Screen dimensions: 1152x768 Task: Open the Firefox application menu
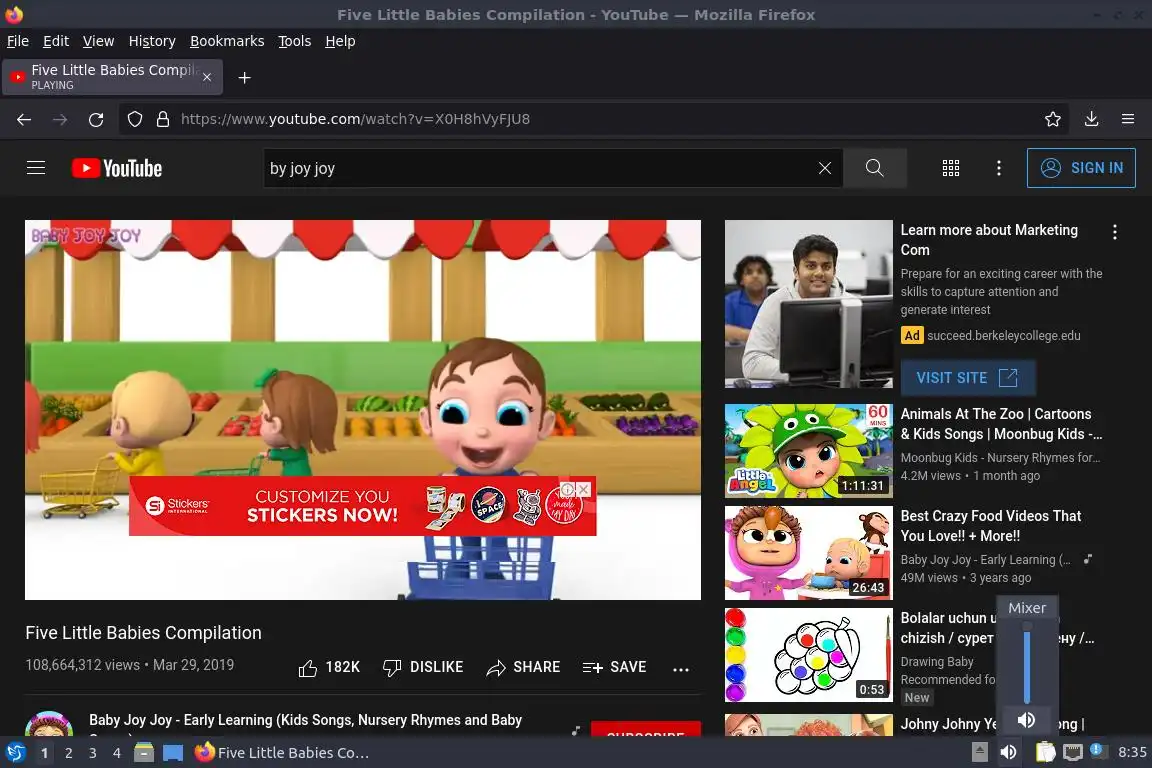1128,119
